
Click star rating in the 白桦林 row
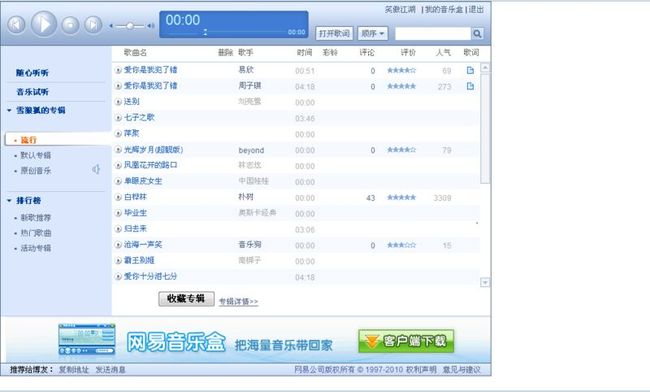401,197
